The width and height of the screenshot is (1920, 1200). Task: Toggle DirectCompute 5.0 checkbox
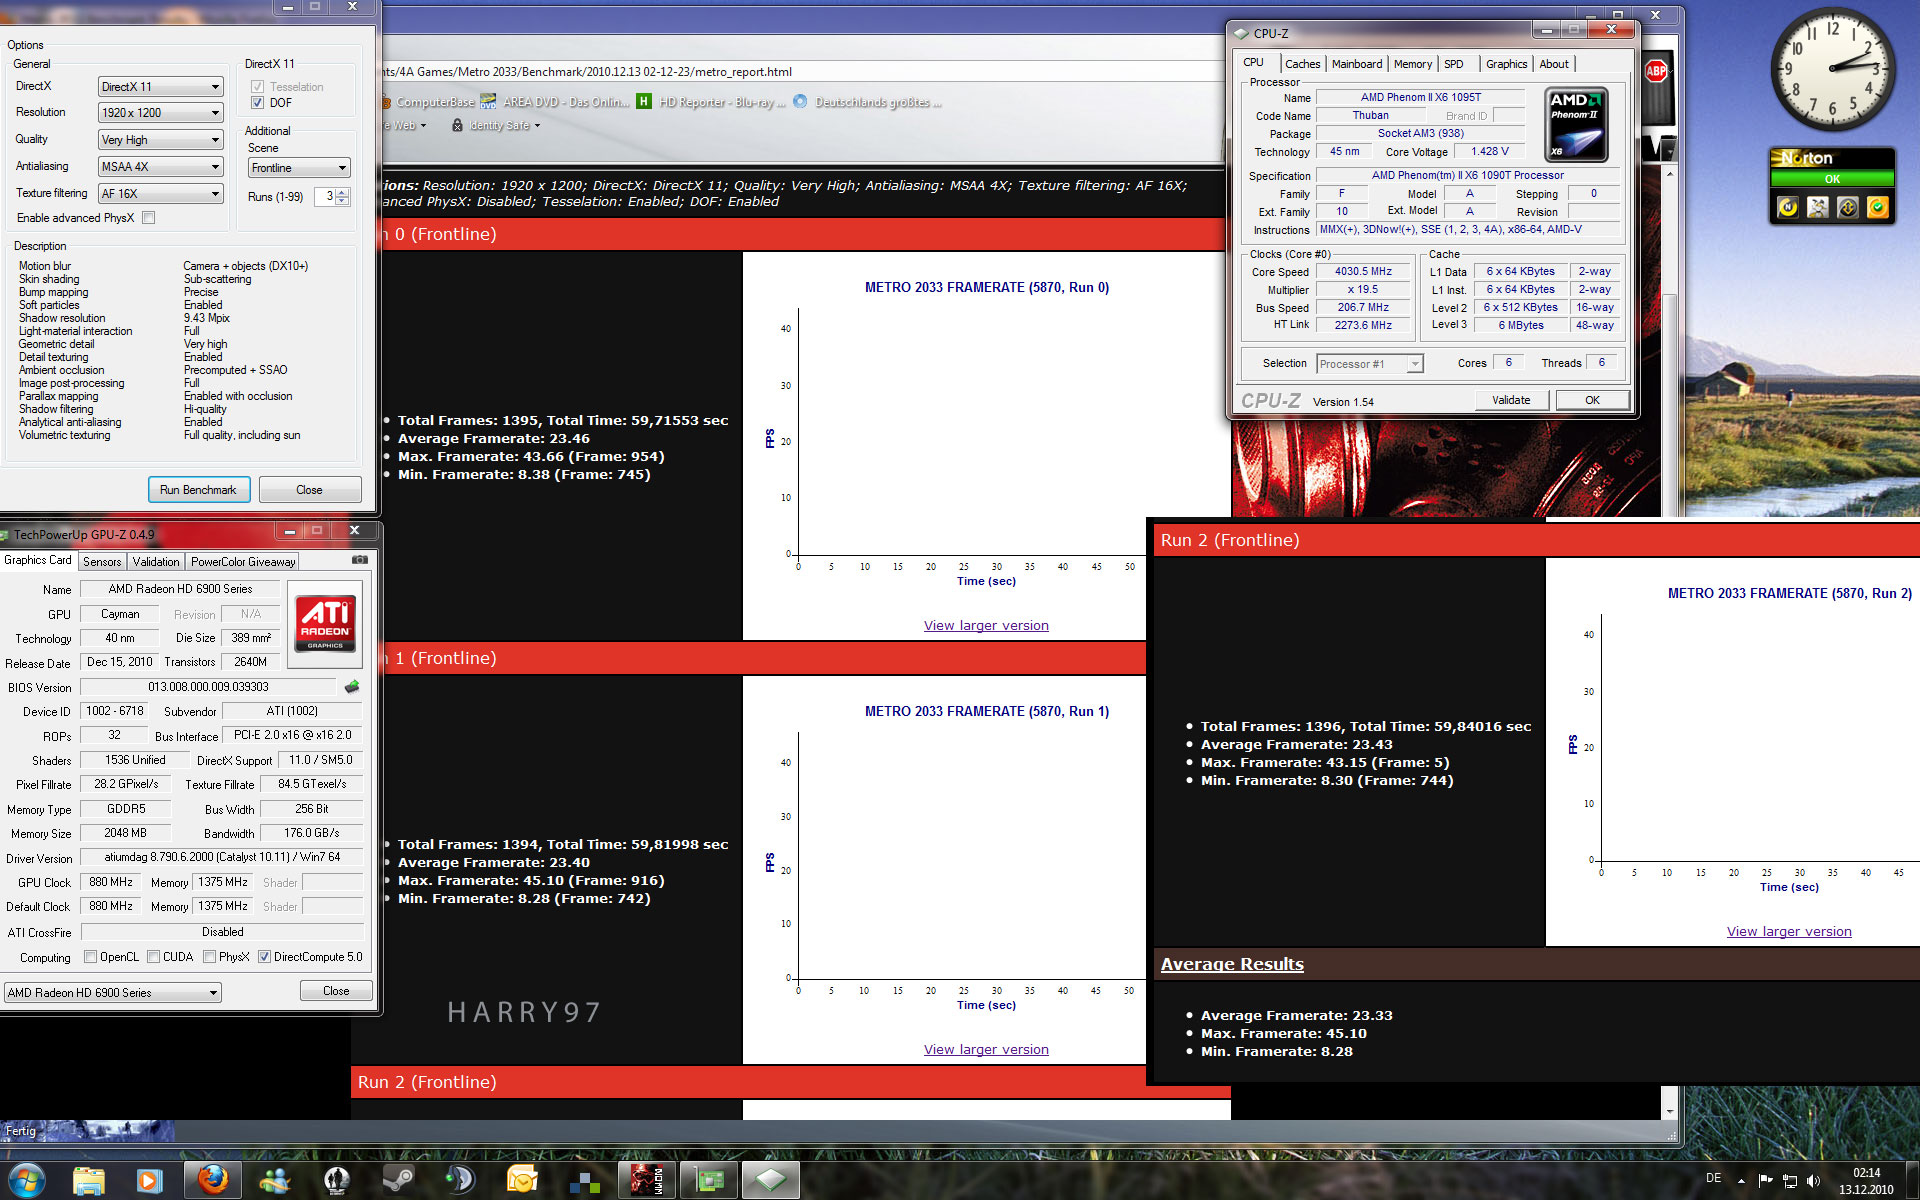pos(265,957)
